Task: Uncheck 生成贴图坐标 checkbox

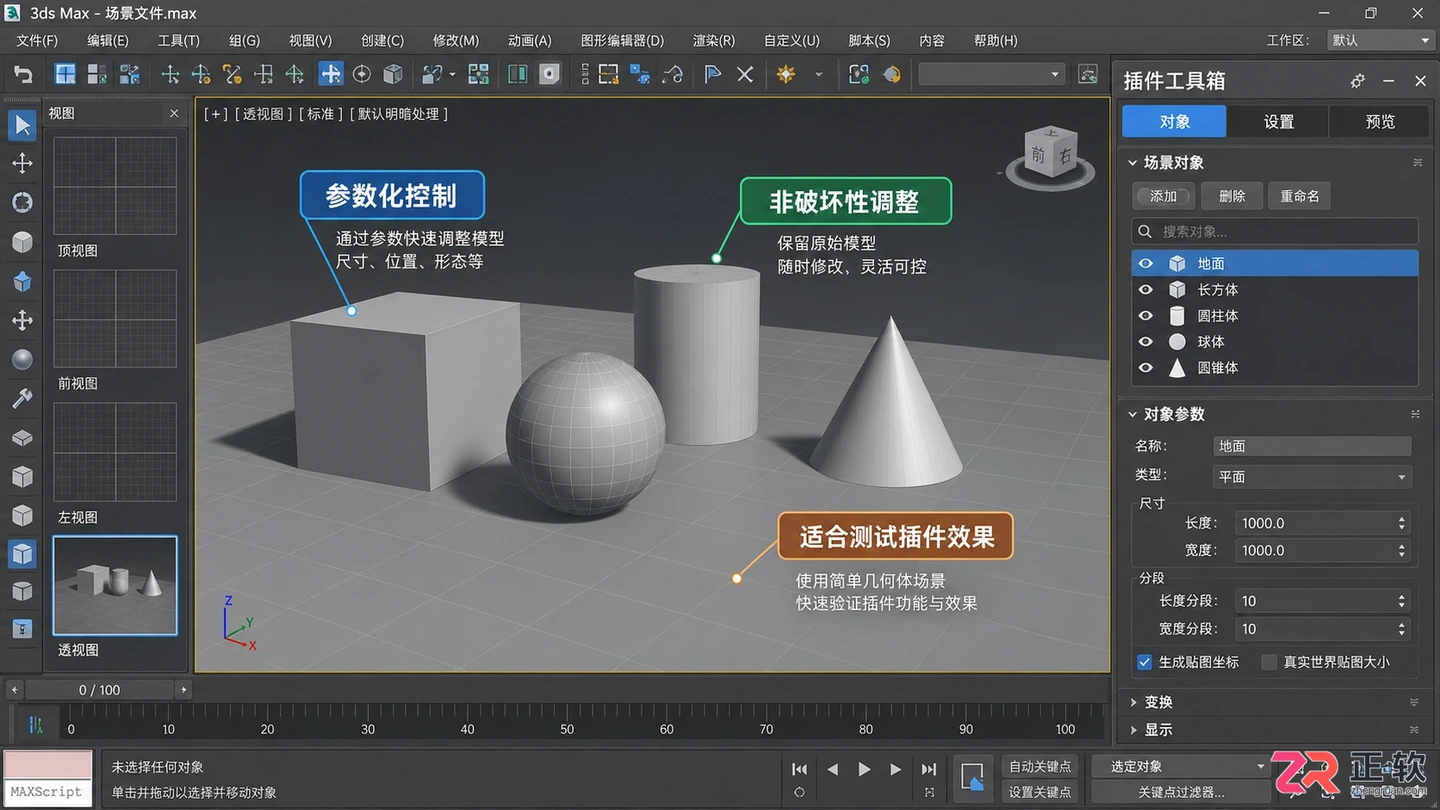Action: [x=1145, y=662]
